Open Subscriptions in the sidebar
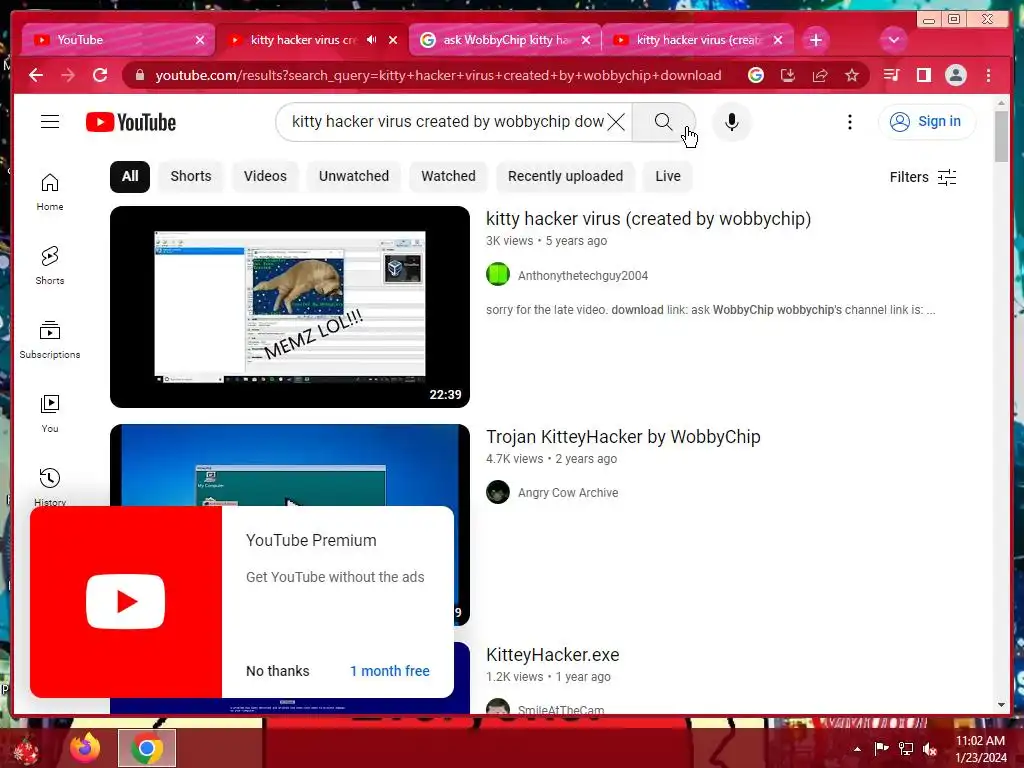The width and height of the screenshot is (1024, 768). [x=50, y=340]
